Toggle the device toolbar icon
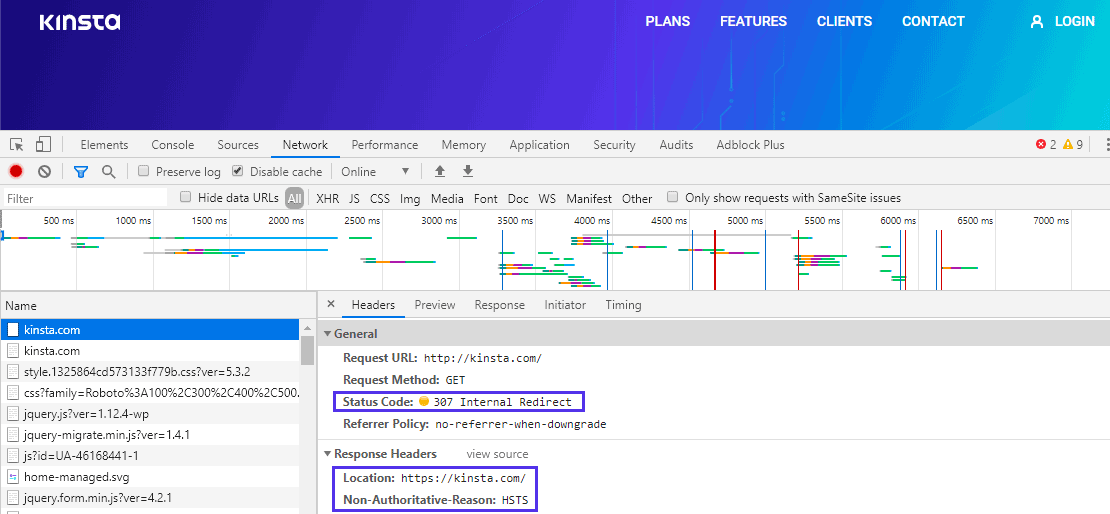This screenshot has width=1110, height=514. pyautogui.click(x=44, y=145)
